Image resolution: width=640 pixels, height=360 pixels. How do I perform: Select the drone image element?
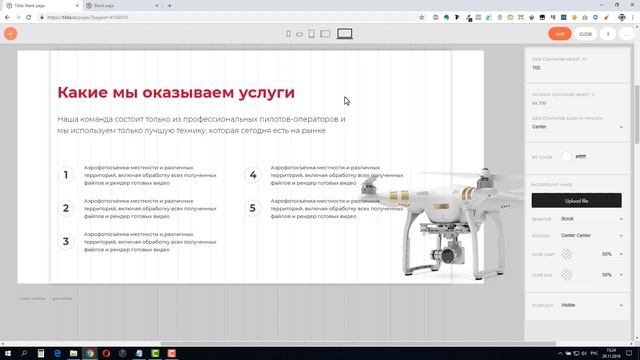click(443, 224)
